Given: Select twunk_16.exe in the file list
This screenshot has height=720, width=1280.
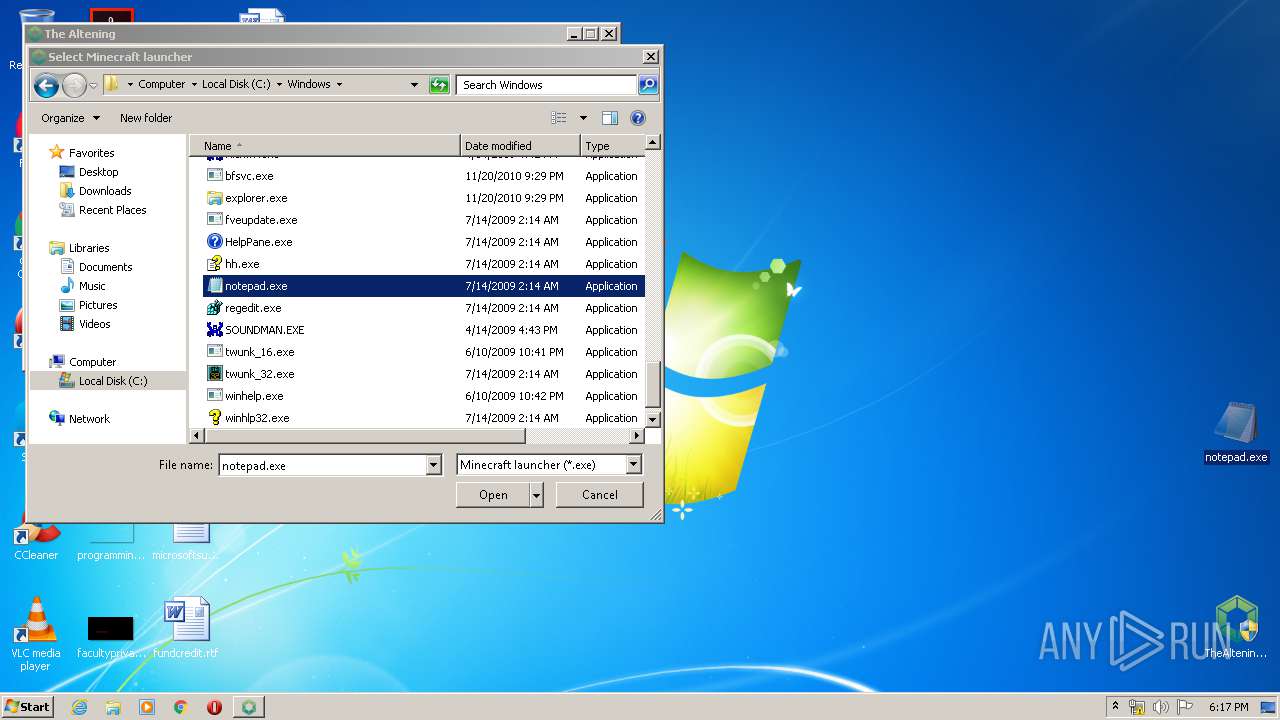Looking at the screenshot, I should click(260, 352).
